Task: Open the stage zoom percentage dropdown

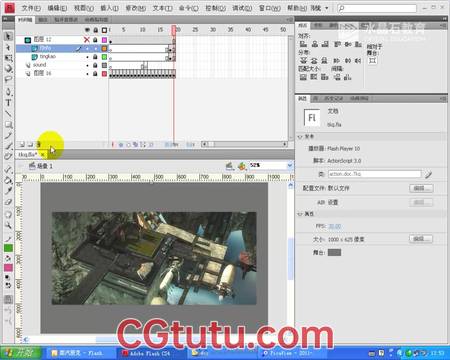Action: (x=290, y=165)
